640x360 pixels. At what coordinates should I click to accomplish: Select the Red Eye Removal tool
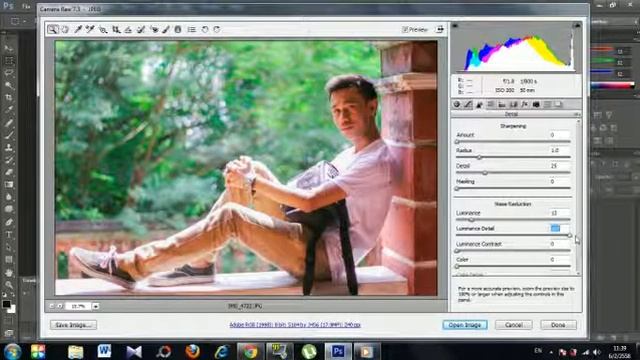tap(154, 29)
